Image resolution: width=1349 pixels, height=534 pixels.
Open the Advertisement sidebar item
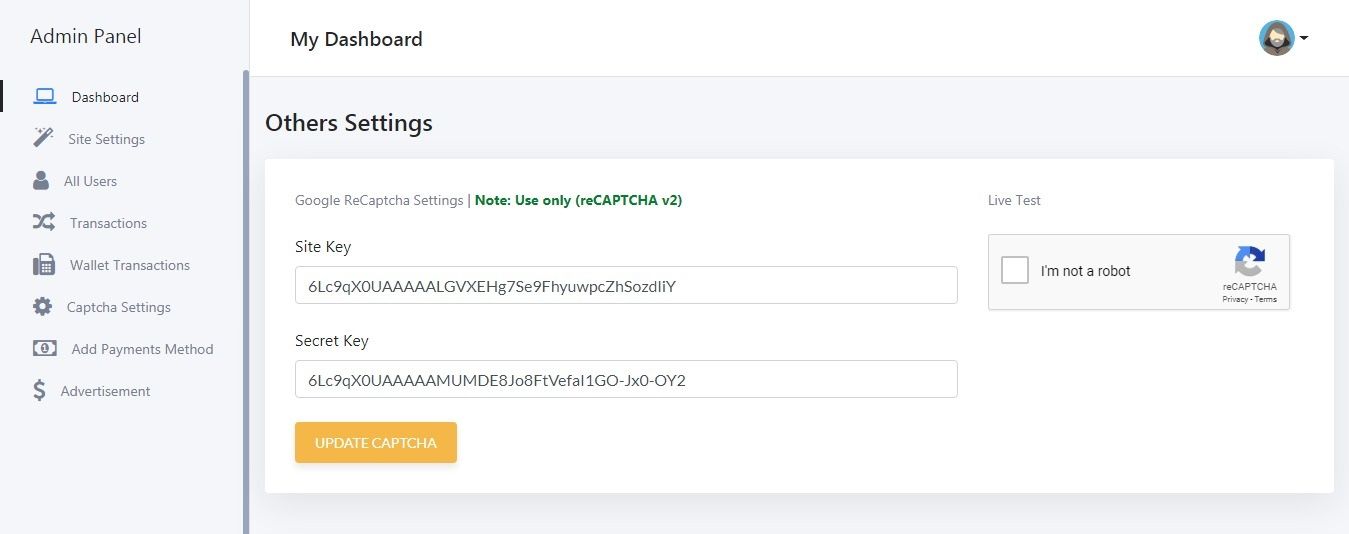pyautogui.click(x=105, y=391)
